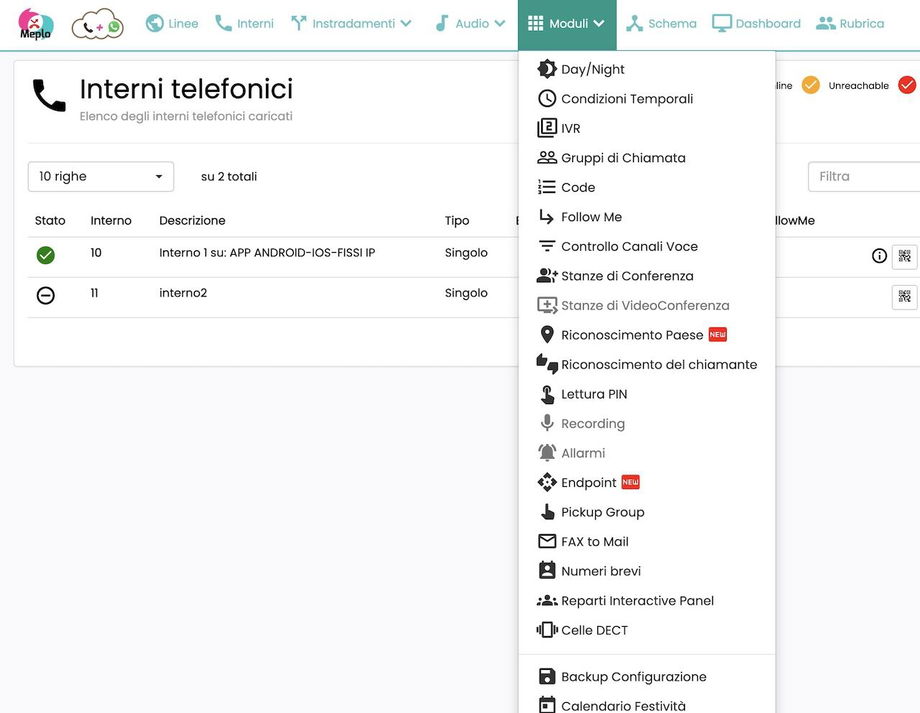Click green status checkmark for interno 10
The image size is (920, 713).
pyautogui.click(x=45, y=255)
